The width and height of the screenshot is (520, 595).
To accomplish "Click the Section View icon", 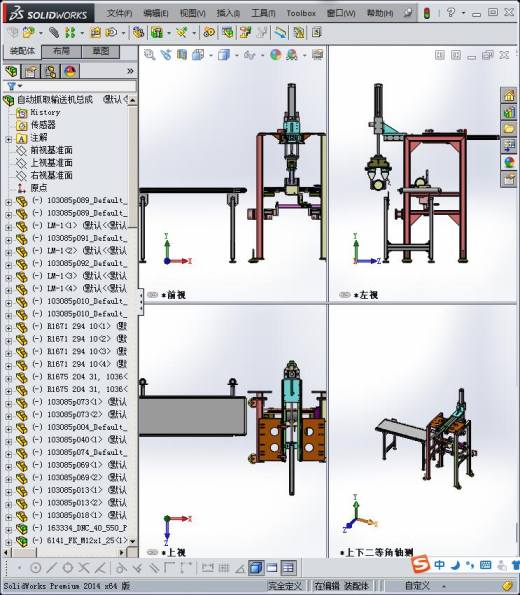I will (x=182, y=55).
